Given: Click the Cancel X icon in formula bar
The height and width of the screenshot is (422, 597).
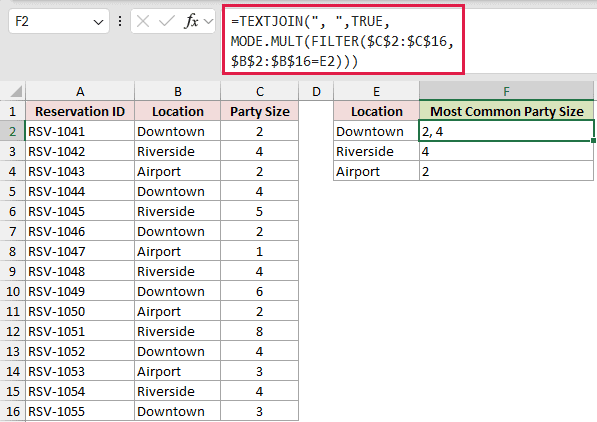Looking at the screenshot, I should click(143, 21).
